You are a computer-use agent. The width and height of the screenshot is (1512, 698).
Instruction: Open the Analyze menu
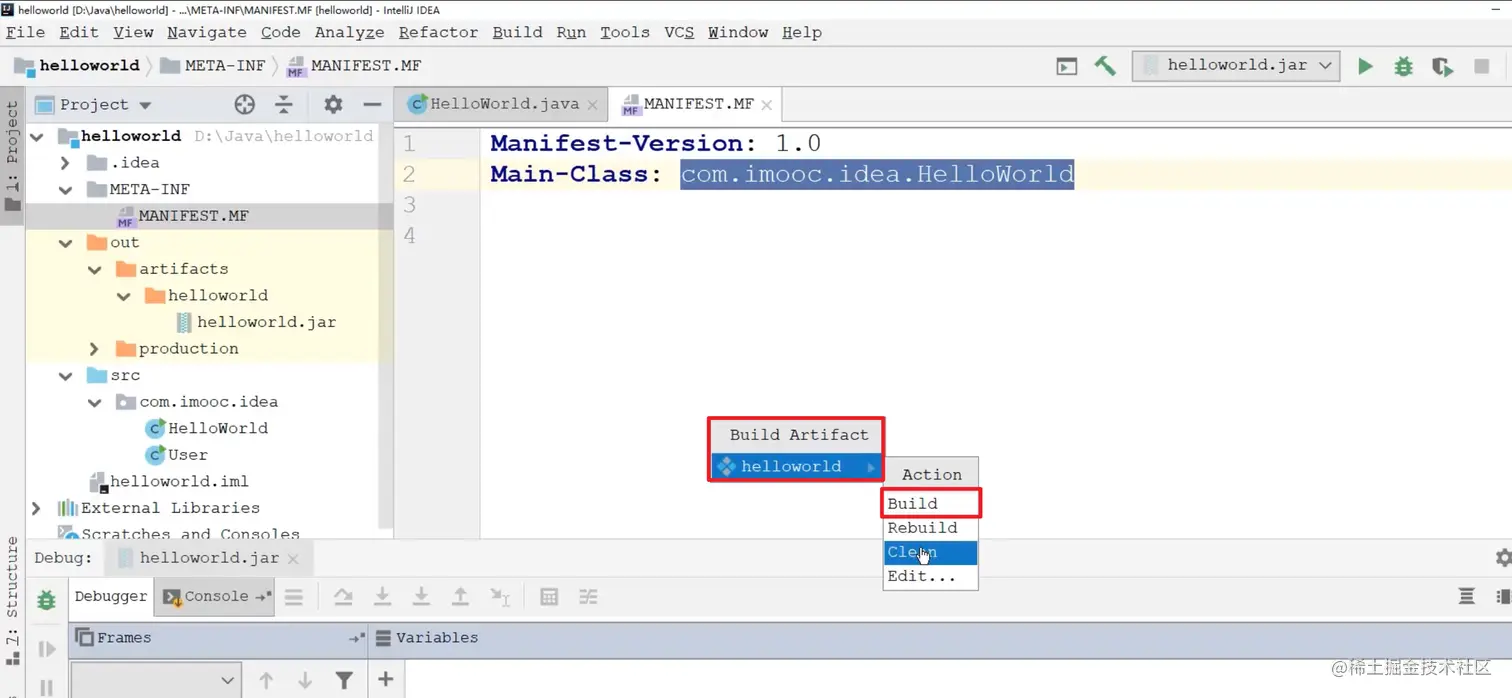349,32
